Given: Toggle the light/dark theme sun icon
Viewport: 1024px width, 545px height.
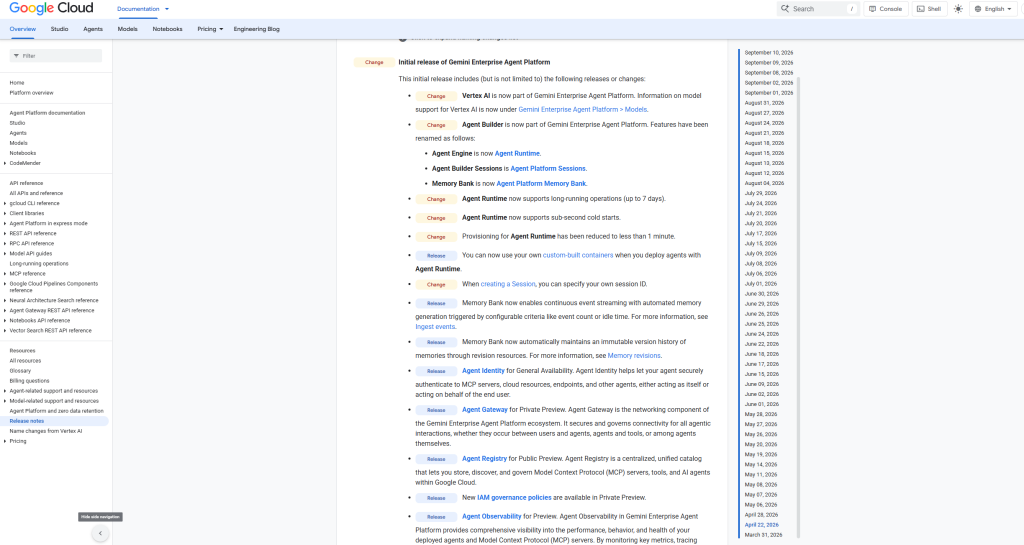Looking at the screenshot, I should (958, 9).
